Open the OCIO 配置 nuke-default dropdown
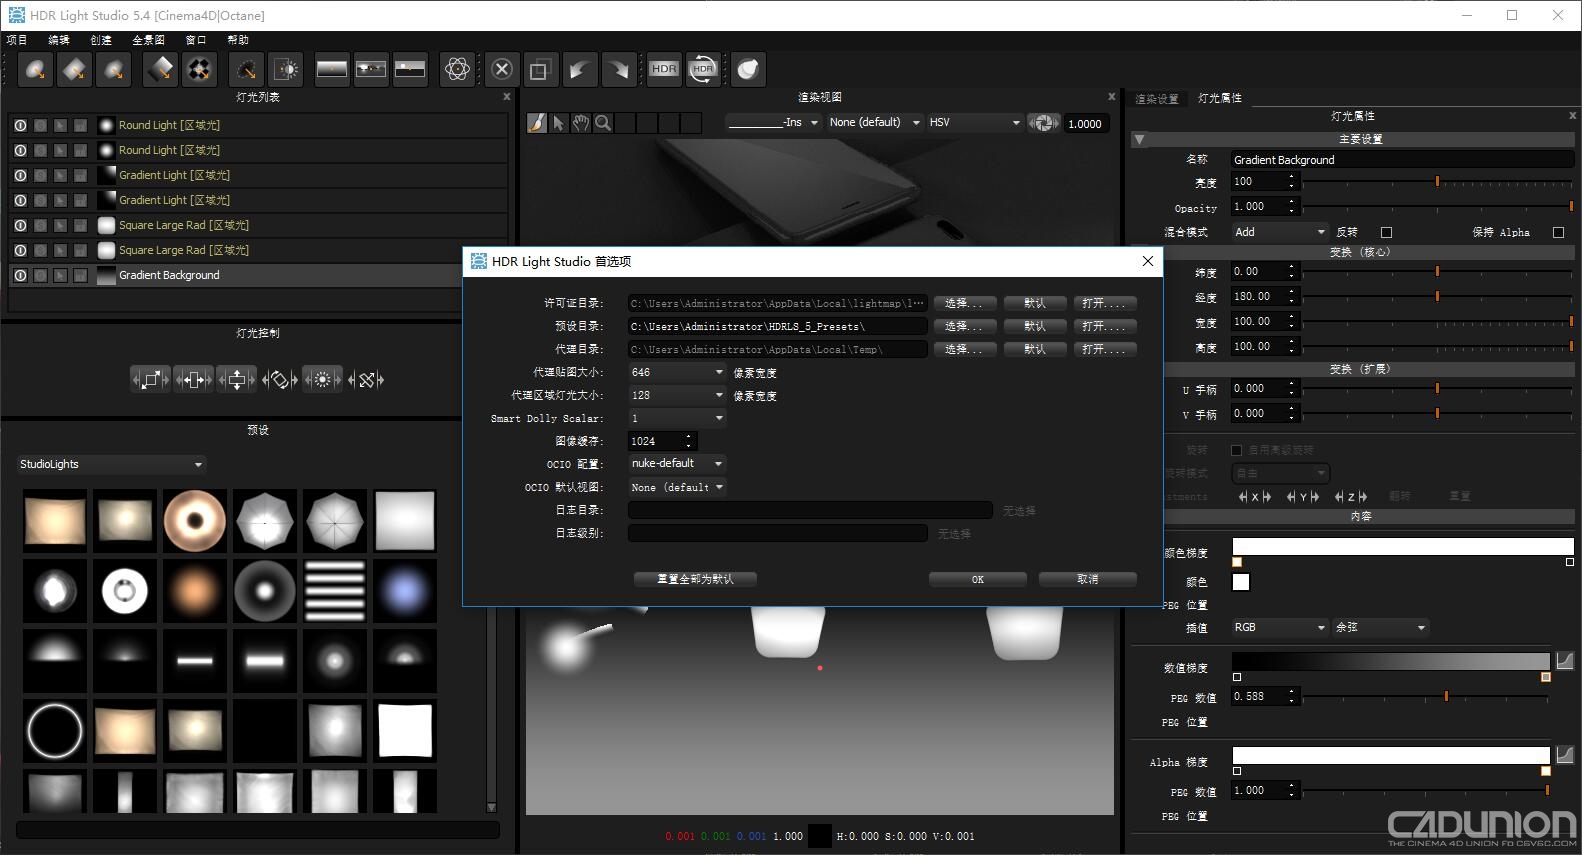The width and height of the screenshot is (1582, 855). click(x=677, y=463)
